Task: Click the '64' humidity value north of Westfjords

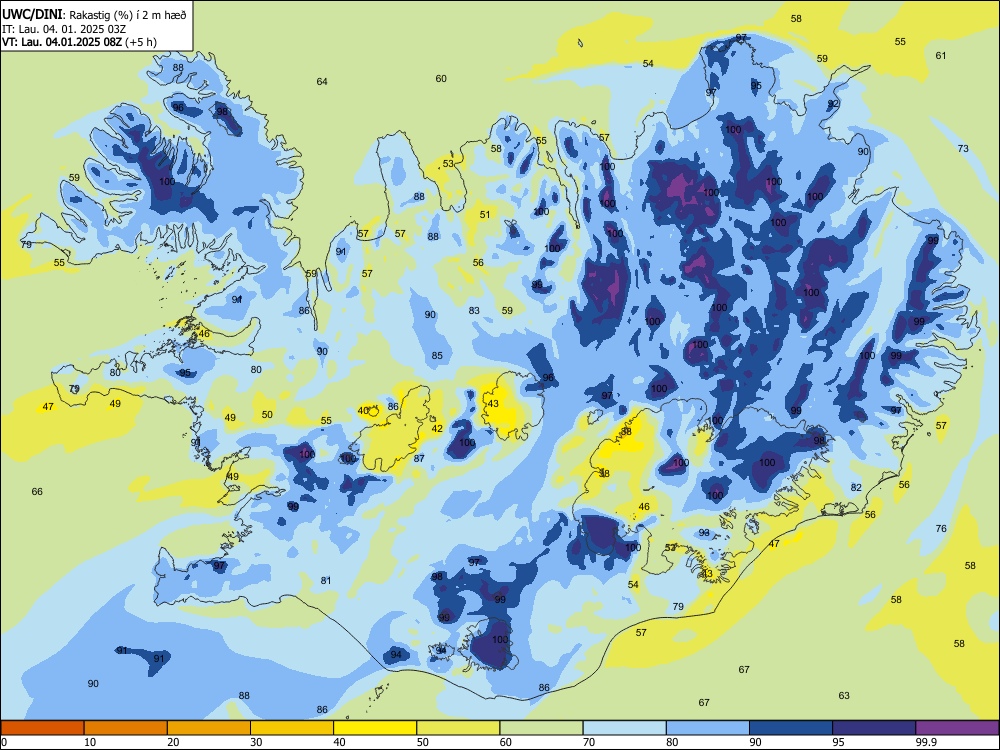Action: tap(322, 82)
